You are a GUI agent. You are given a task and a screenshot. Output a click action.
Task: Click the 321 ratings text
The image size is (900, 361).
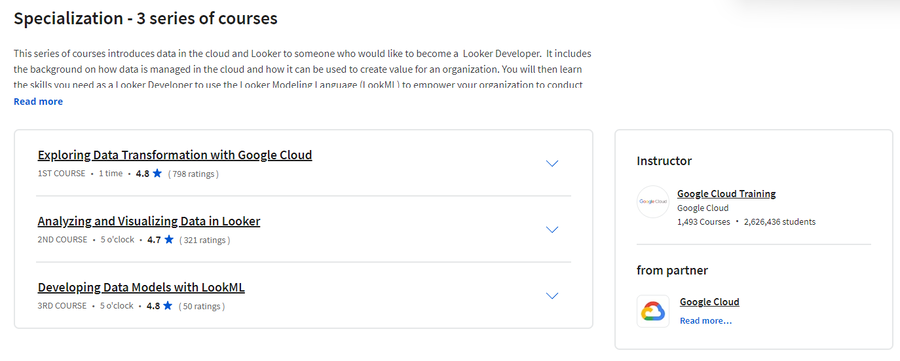tap(205, 240)
